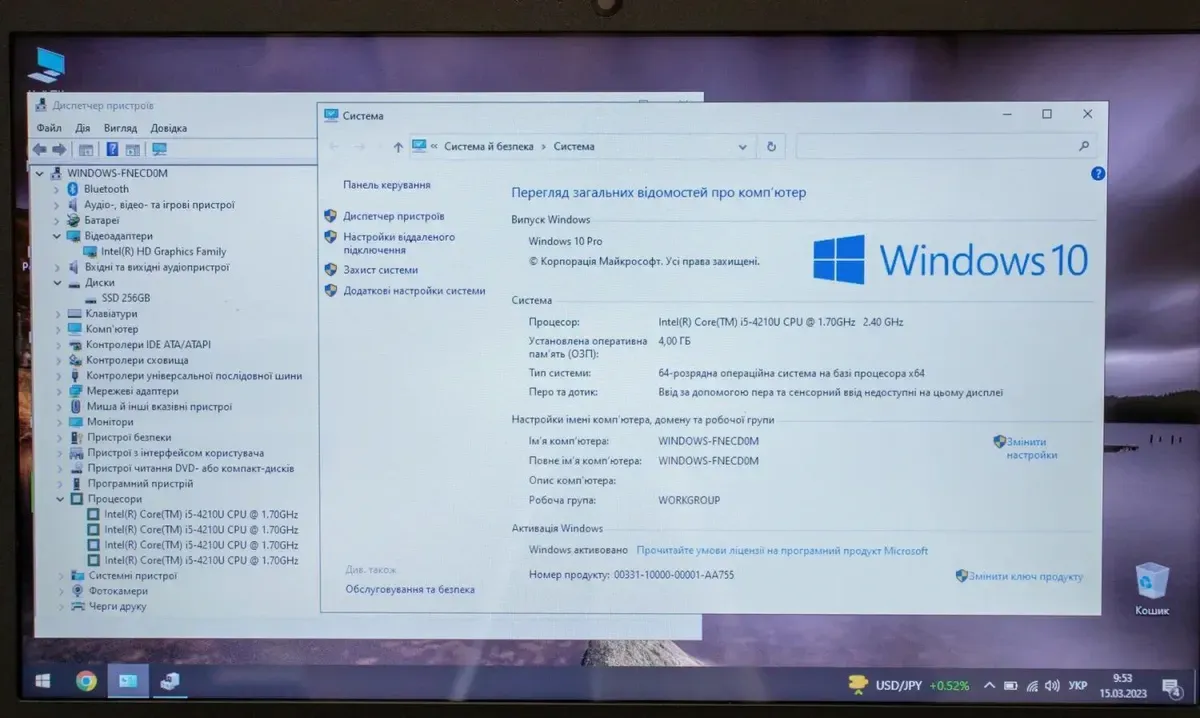Click the Windows Start button
Viewport: 1200px width, 718px height.
[43, 681]
